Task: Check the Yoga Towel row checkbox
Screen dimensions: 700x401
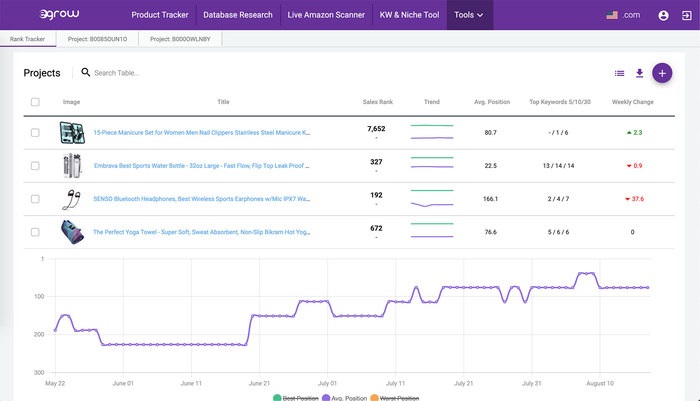Action: 35,232
